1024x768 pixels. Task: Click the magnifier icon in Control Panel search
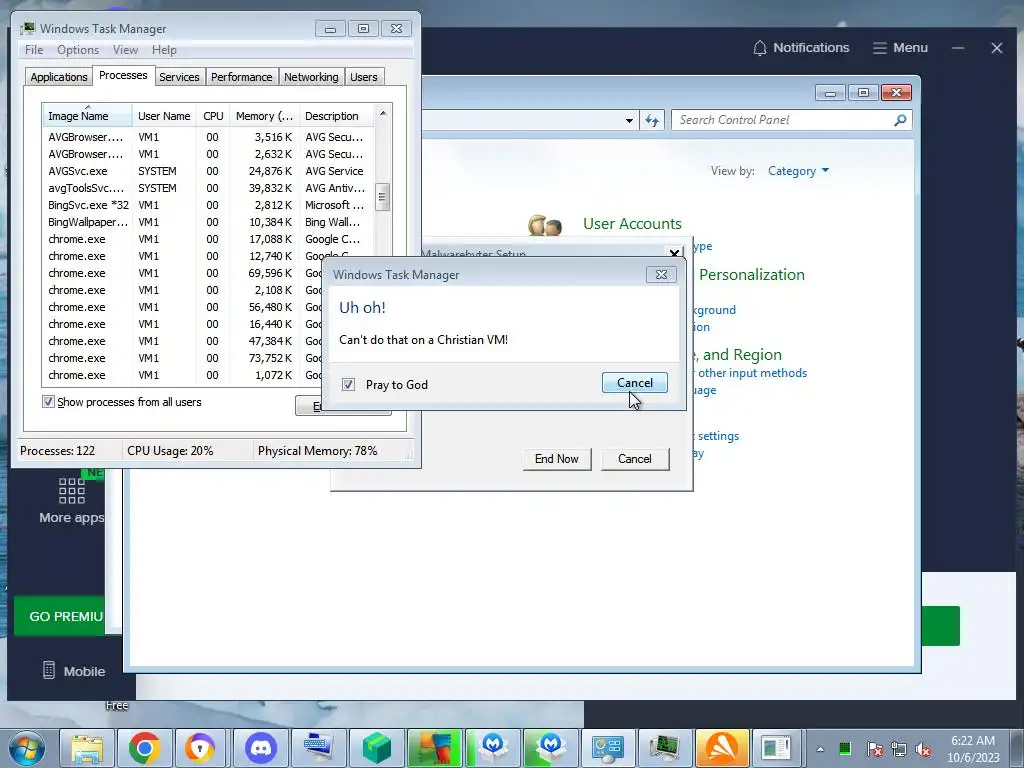click(x=900, y=120)
